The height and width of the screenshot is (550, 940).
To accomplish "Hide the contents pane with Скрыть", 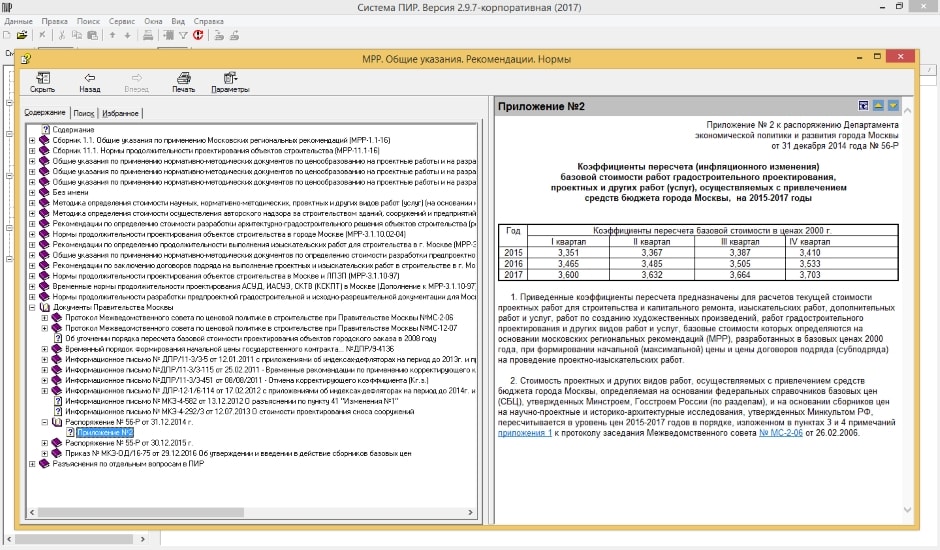I will point(43,82).
